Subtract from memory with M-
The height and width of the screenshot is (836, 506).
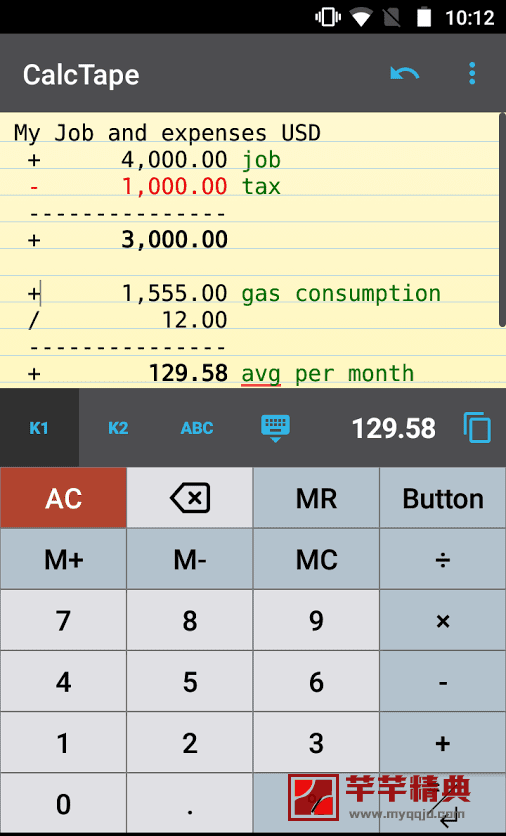tap(190, 559)
